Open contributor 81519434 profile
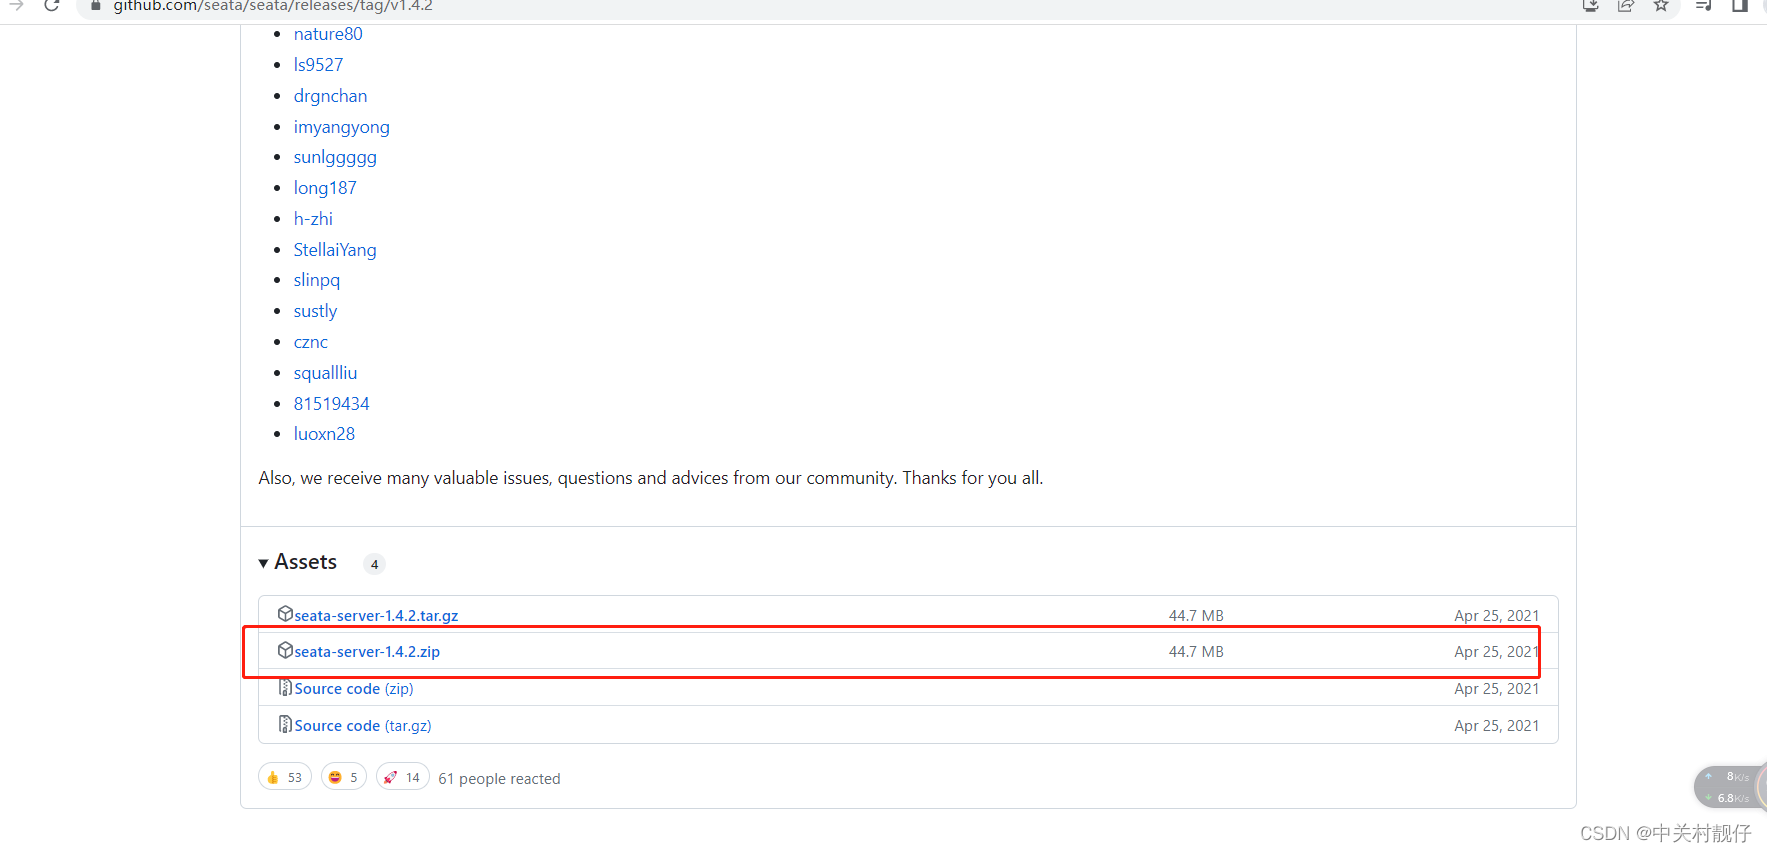This screenshot has width=1767, height=852. pos(331,404)
